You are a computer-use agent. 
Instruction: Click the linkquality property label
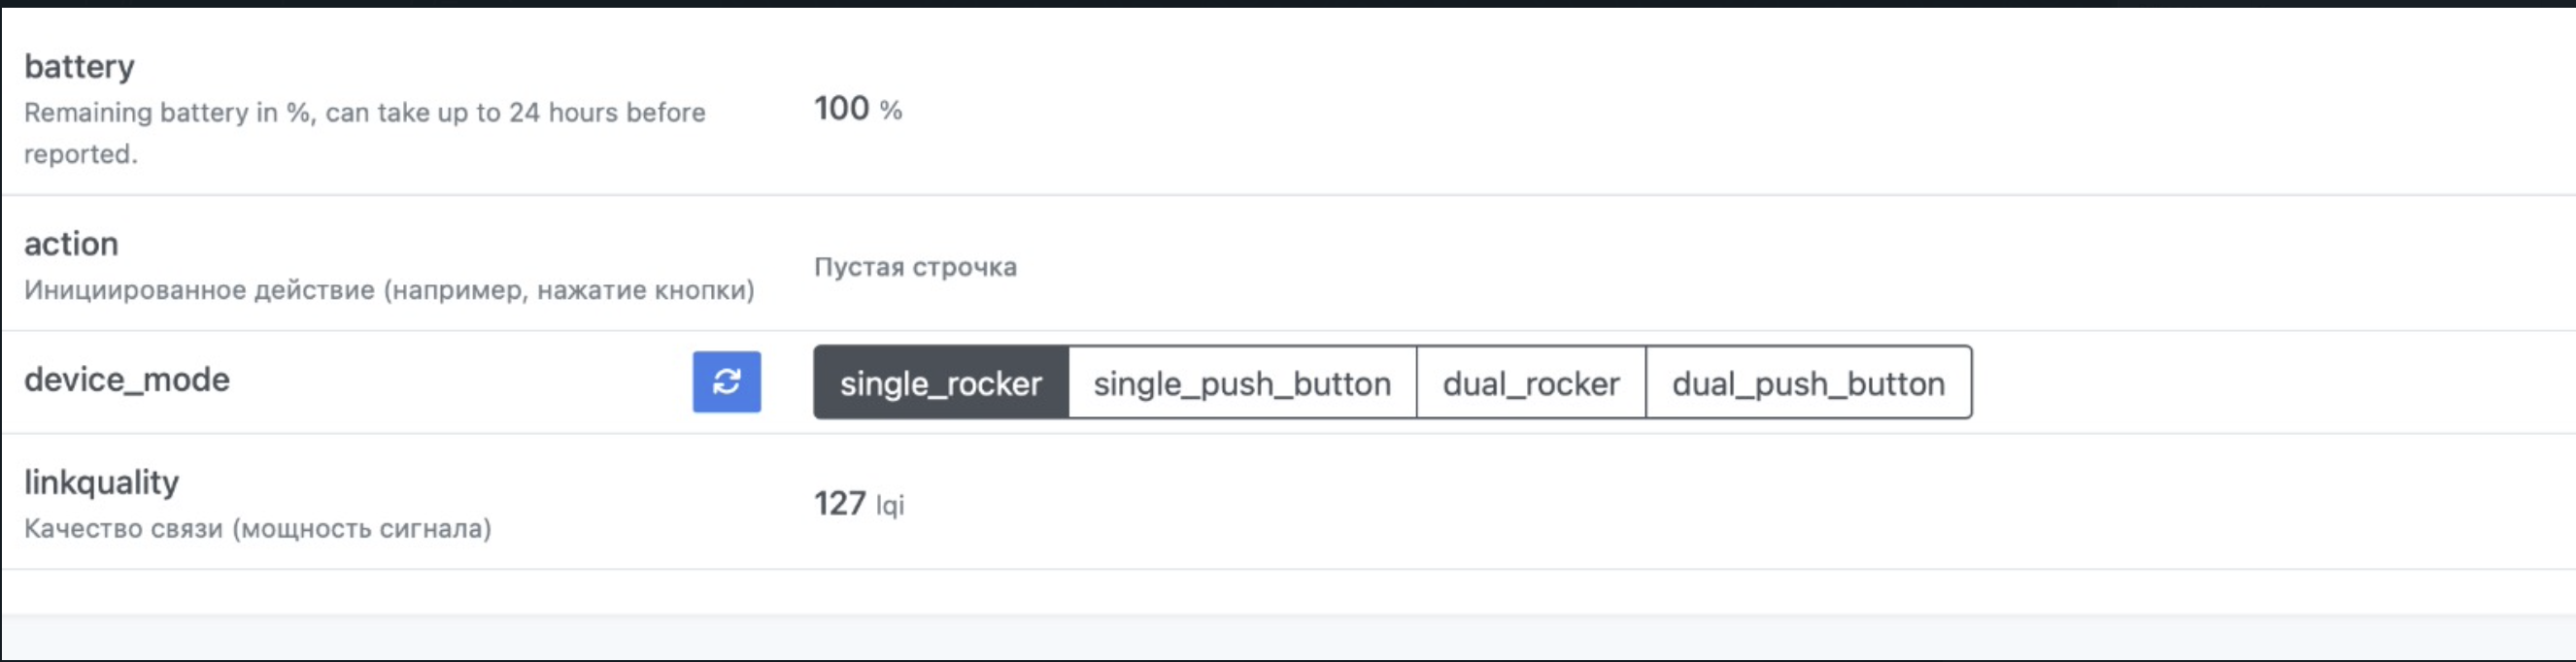coord(101,480)
